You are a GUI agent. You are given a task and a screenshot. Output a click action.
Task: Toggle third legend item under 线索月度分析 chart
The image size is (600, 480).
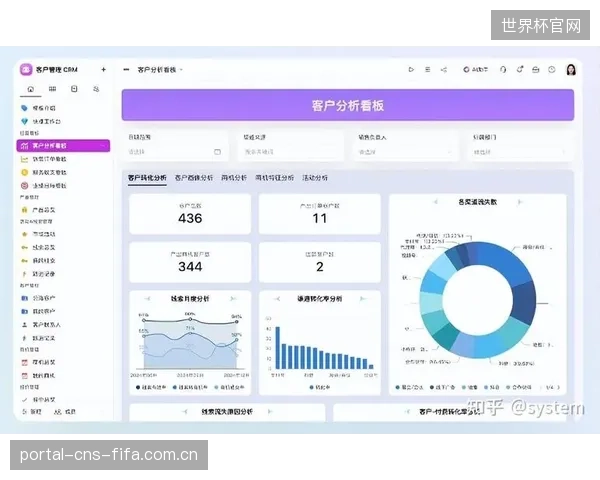[x=229, y=387]
